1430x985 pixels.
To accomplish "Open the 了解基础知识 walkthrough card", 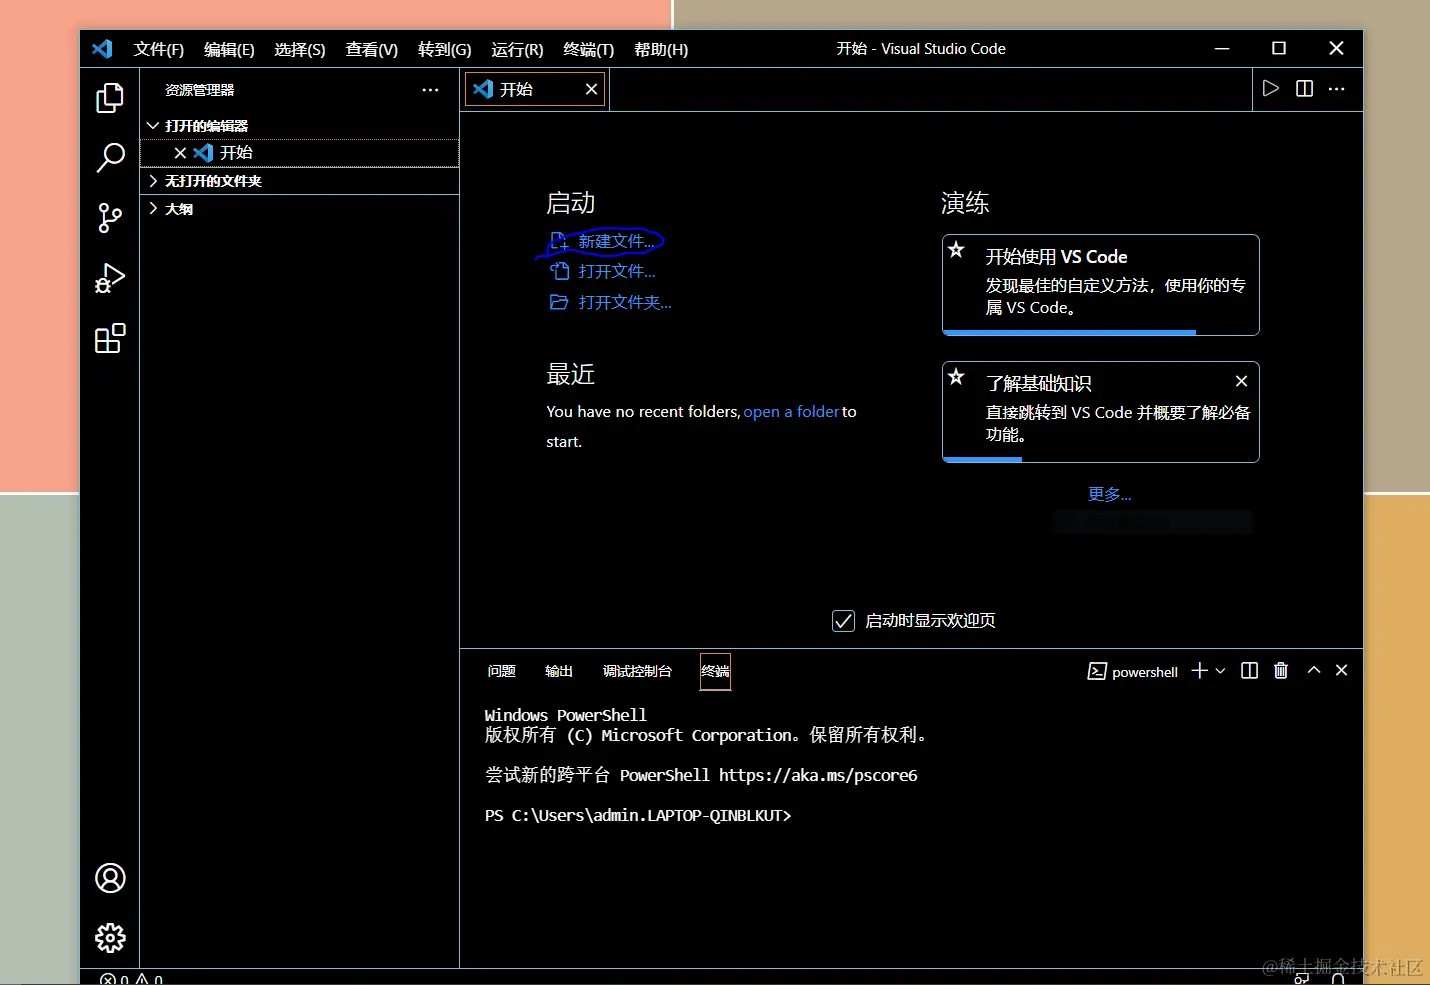I will pos(1100,412).
